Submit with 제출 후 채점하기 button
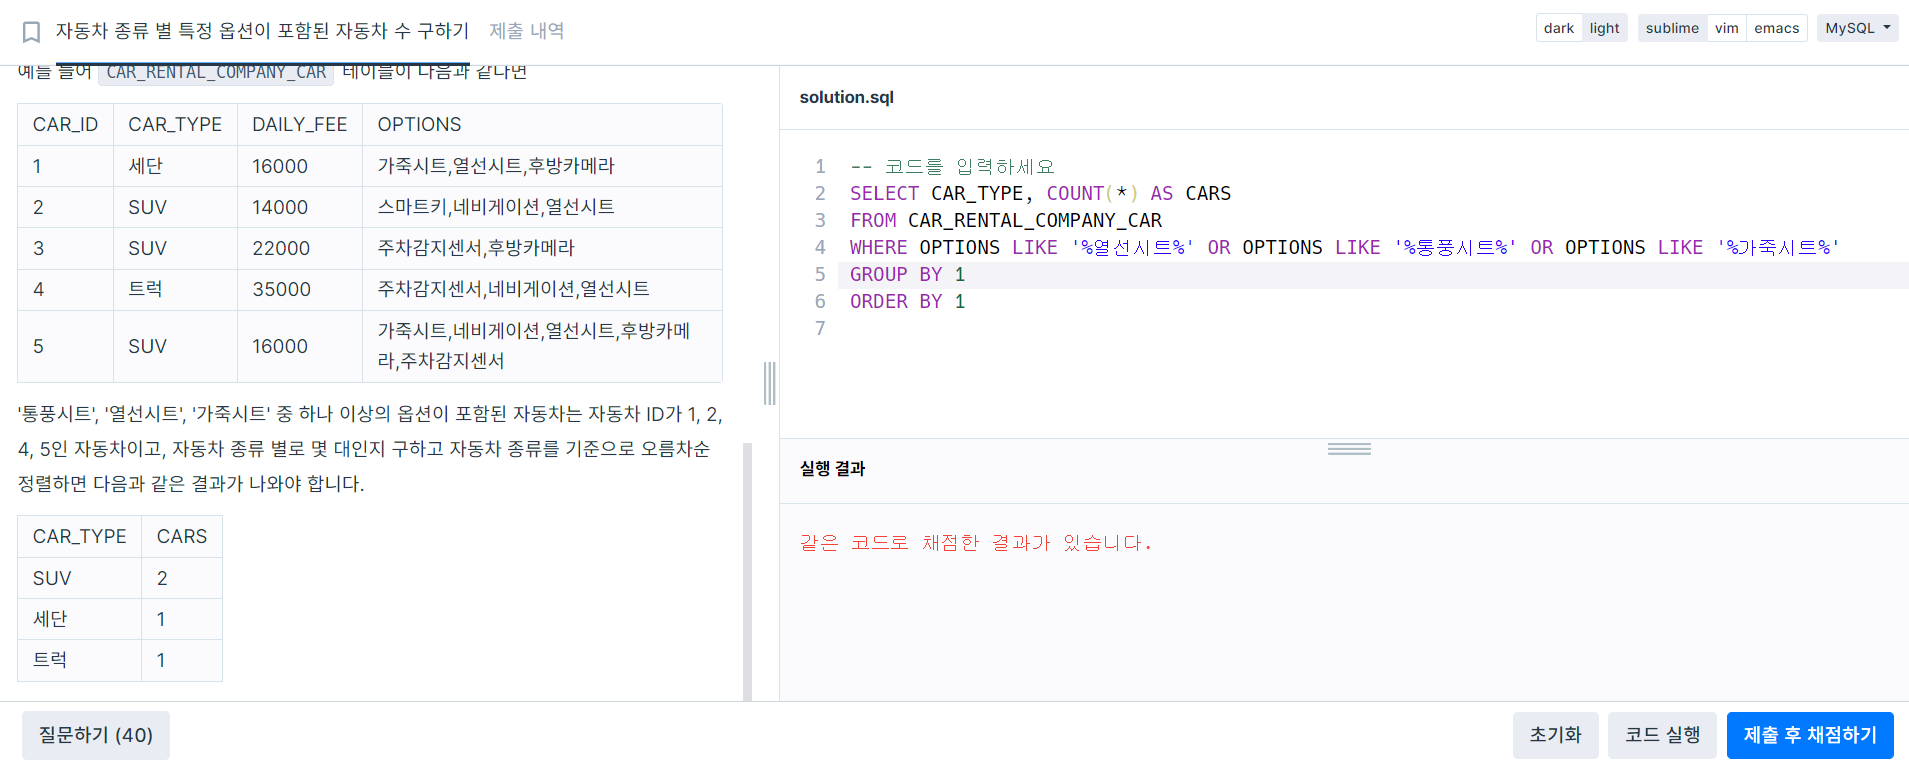The height and width of the screenshot is (762, 1909). [1810, 735]
